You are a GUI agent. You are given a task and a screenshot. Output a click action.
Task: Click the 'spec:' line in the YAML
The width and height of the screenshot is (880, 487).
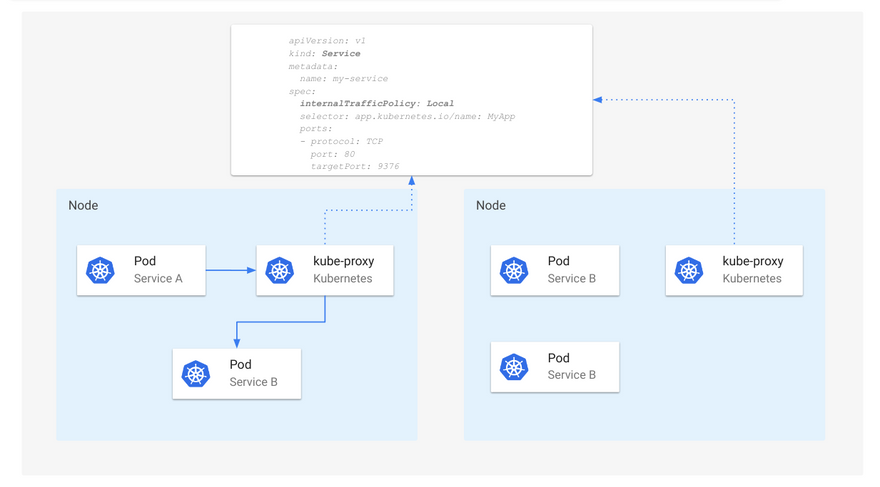click(302, 91)
